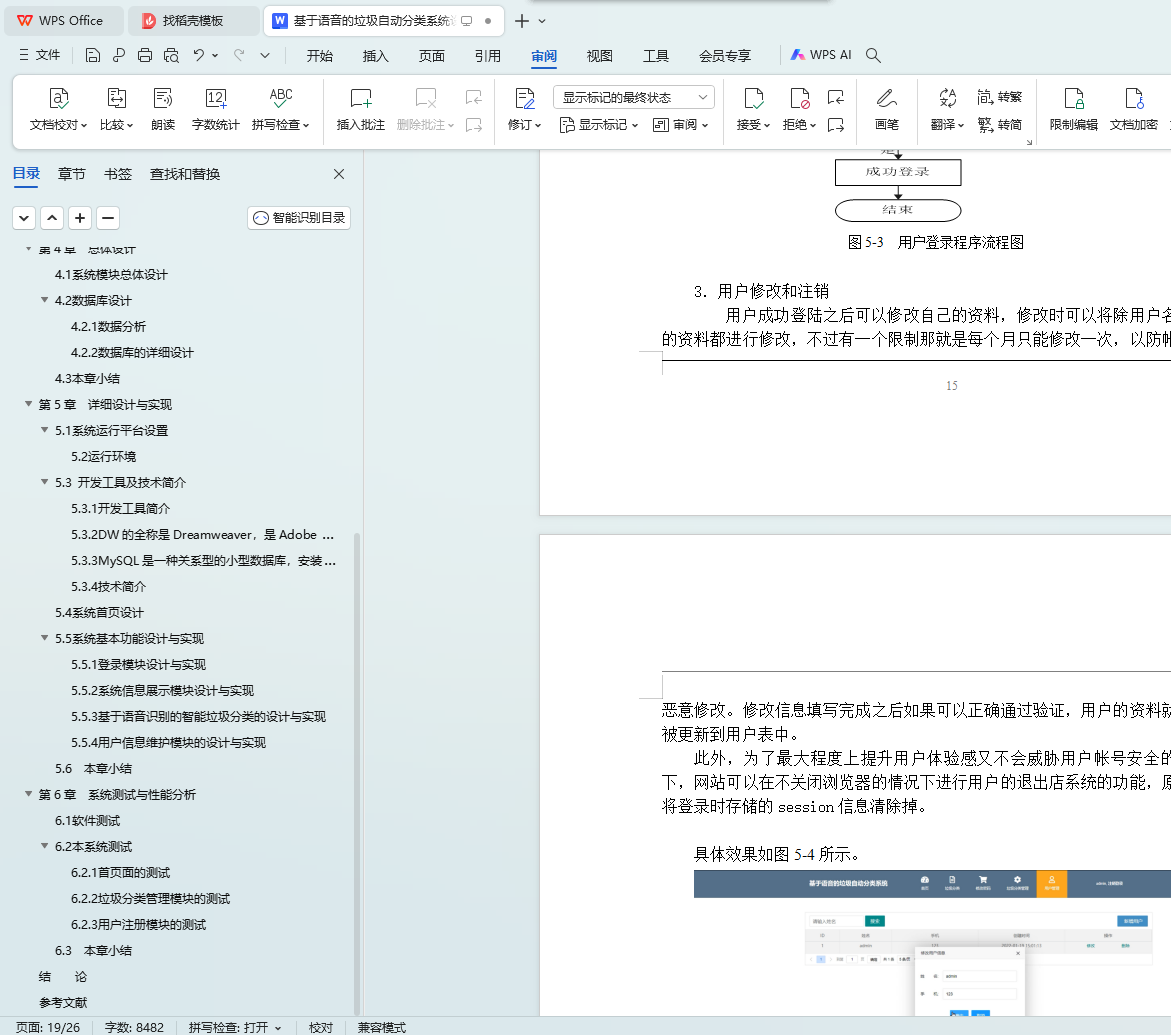This screenshot has width=1171, height=1035.
Task: Click the expand-all down chevron in outline pane
Action: point(24,218)
